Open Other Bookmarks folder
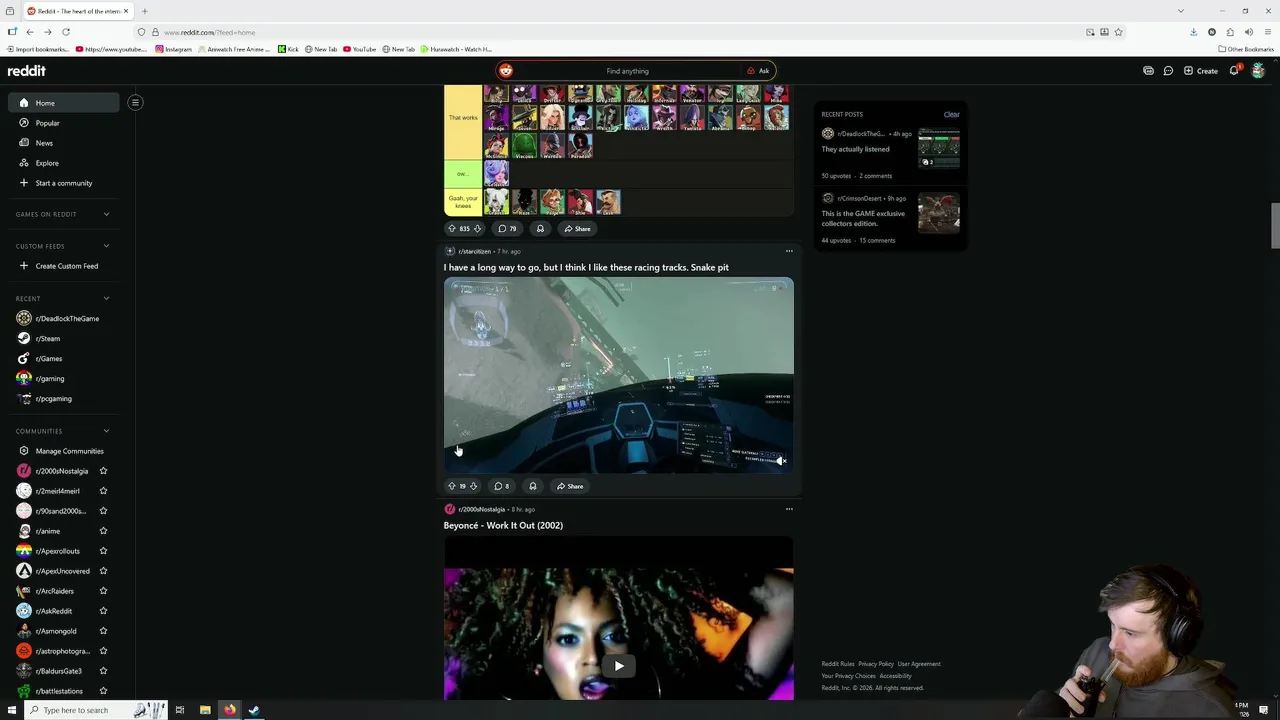The height and width of the screenshot is (720, 1280). [1246, 49]
